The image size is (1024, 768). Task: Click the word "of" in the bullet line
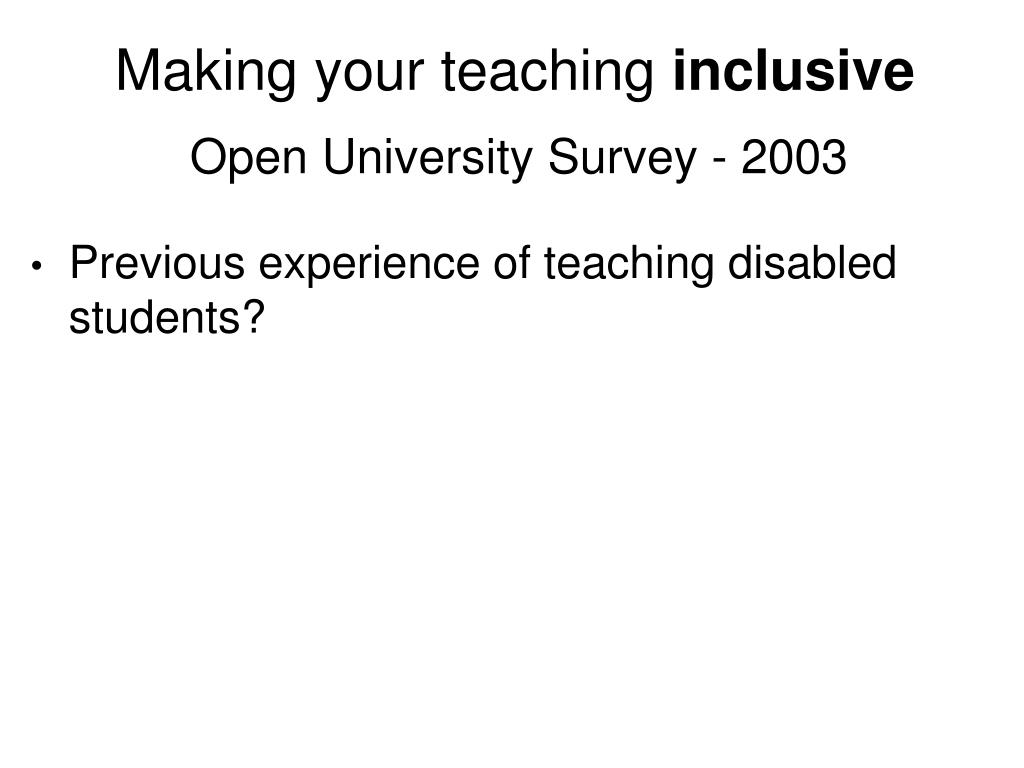click(511, 263)
